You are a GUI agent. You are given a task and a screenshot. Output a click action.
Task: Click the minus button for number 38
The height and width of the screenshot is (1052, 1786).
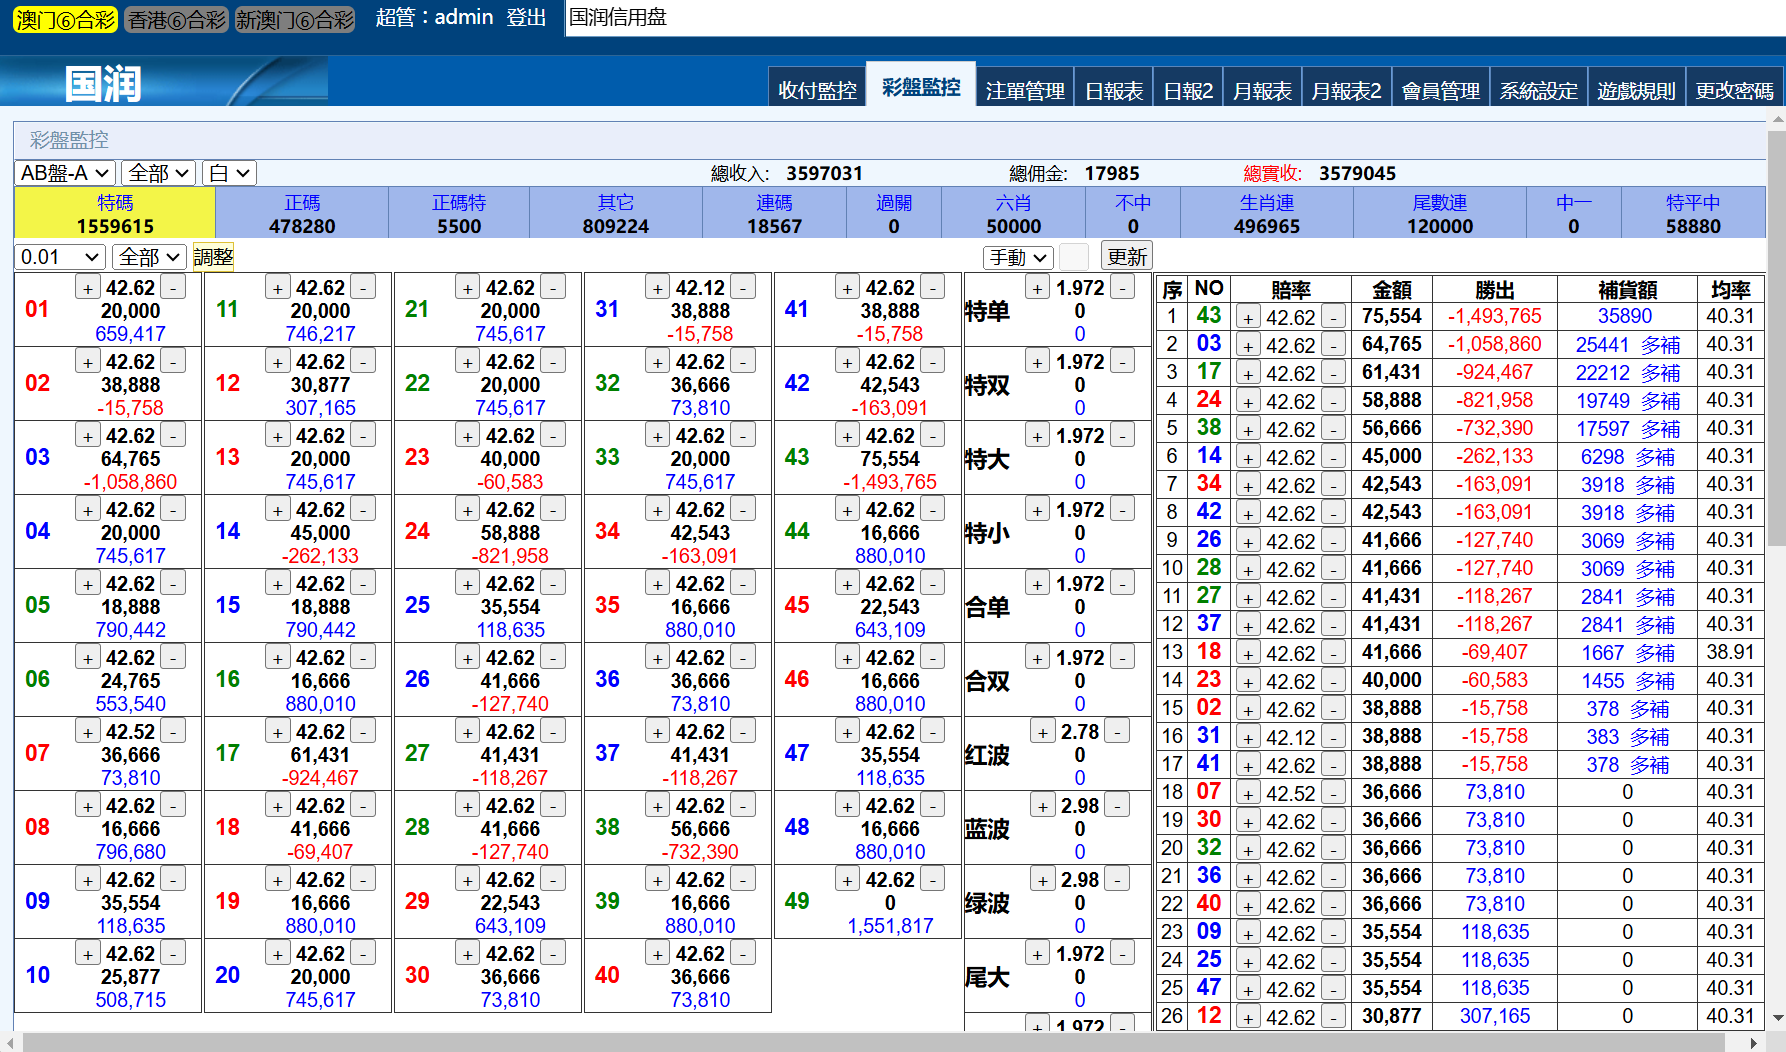pyautogui.click(x=742, y=806)
